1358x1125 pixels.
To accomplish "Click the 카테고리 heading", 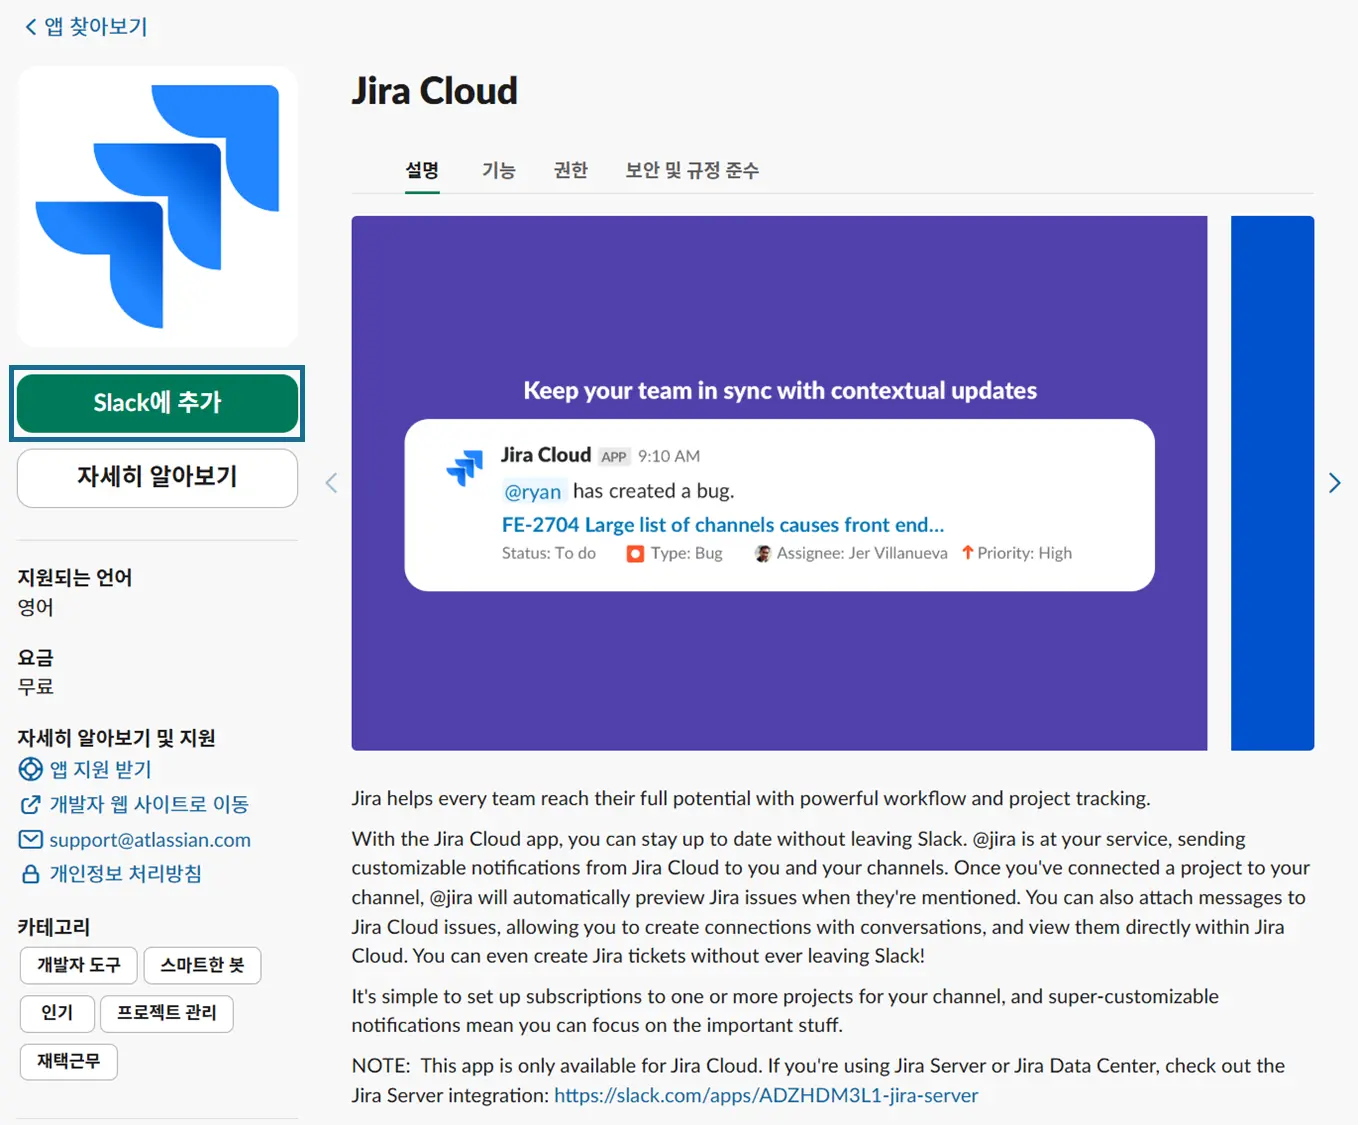I will (x=54, y=927).
